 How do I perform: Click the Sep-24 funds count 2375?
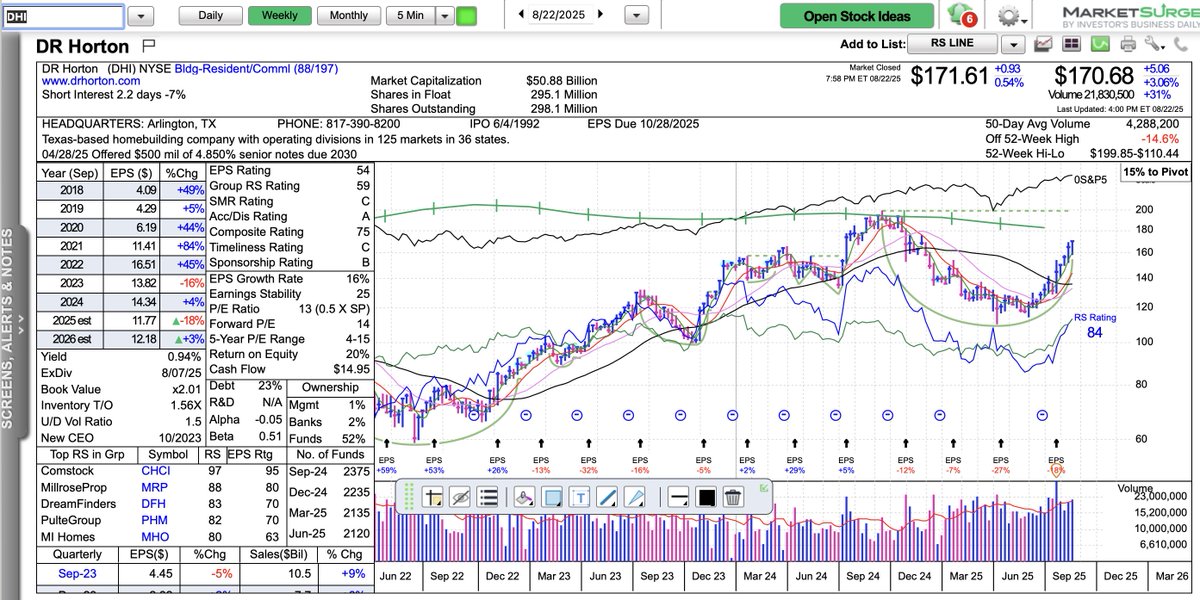[354, 470]
